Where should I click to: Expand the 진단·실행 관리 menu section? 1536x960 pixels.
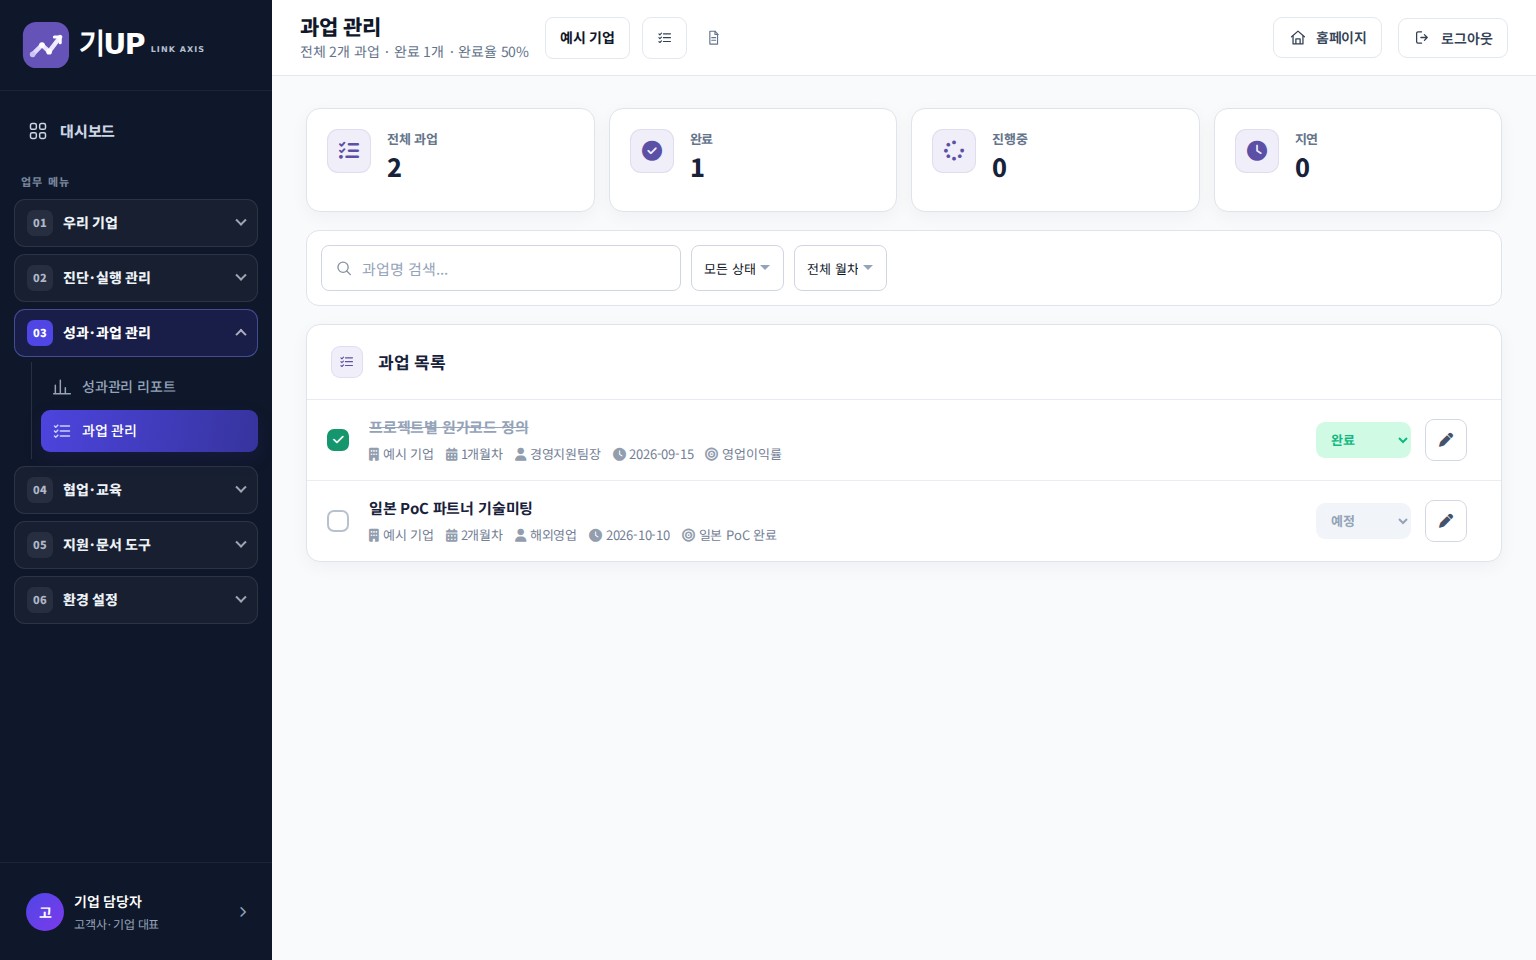point(136,278)
